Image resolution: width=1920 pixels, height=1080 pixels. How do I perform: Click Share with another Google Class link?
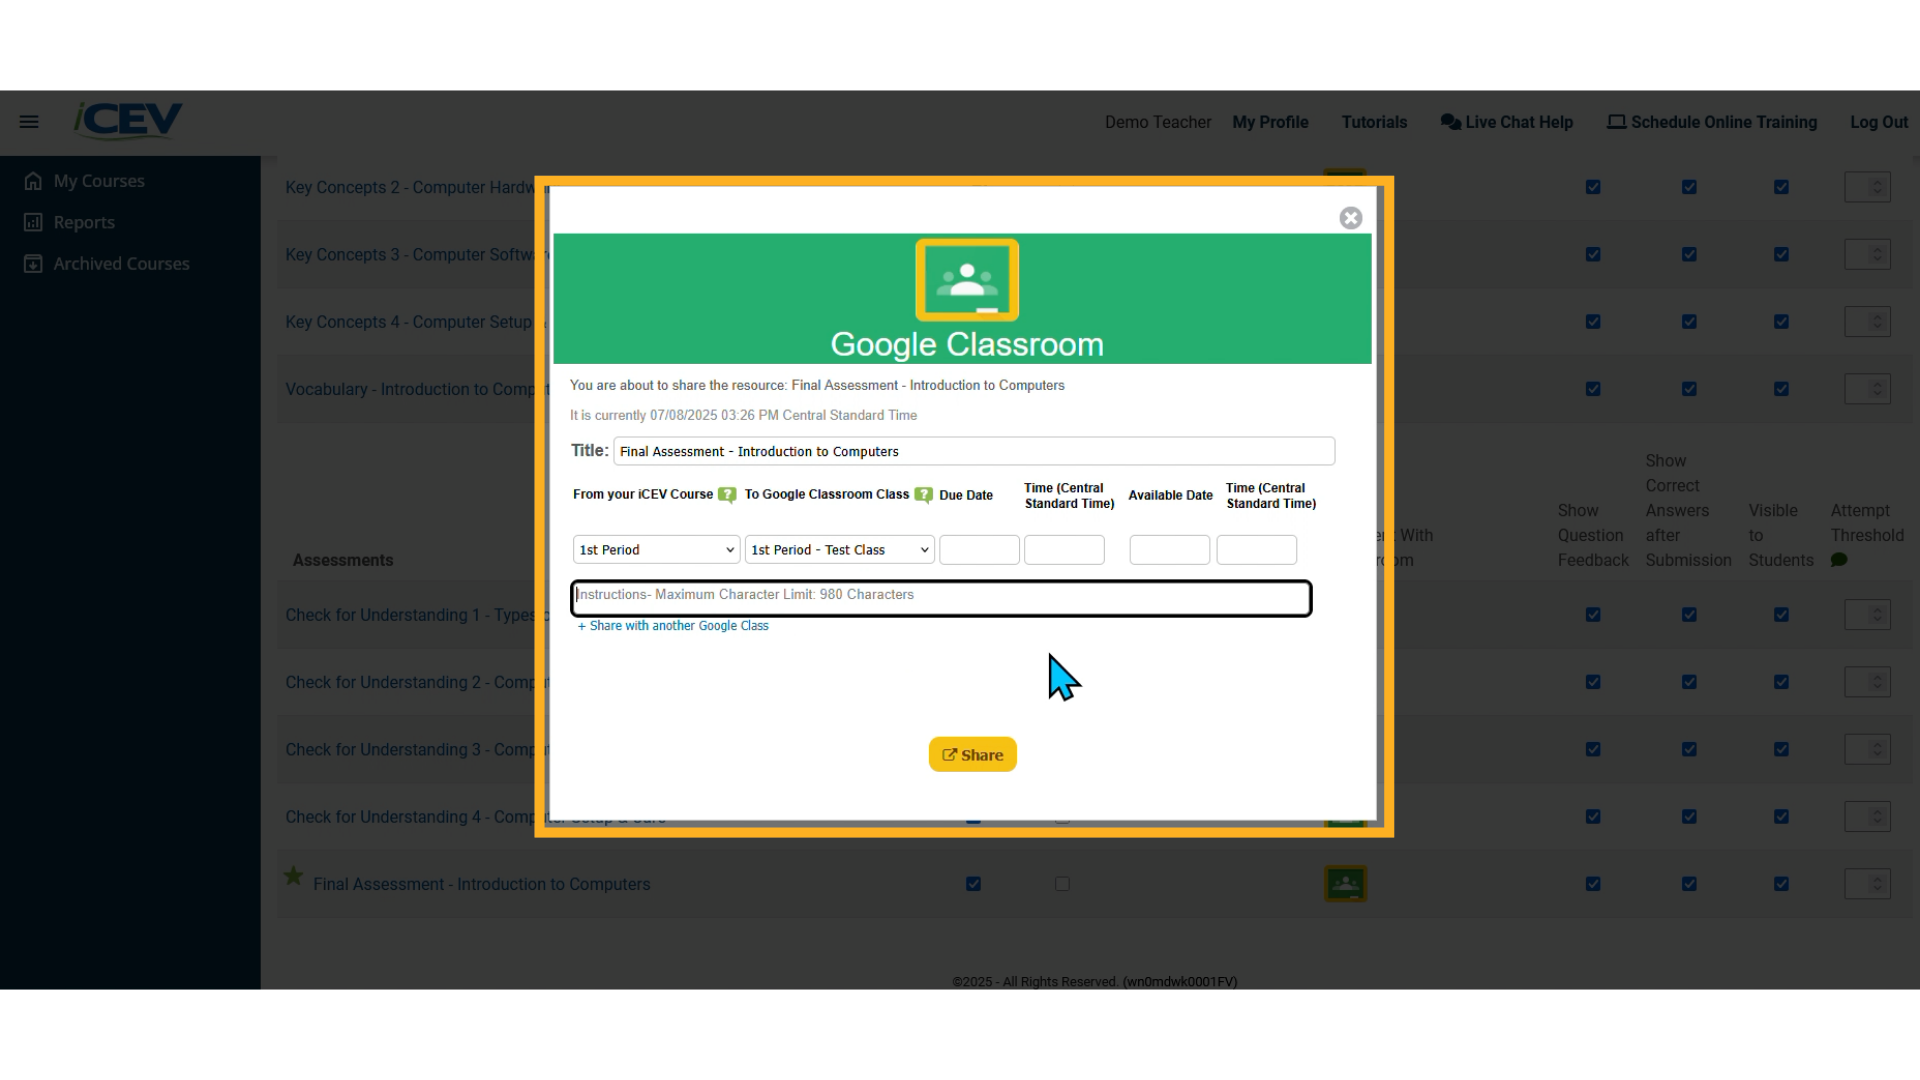[x=673, y=626]
